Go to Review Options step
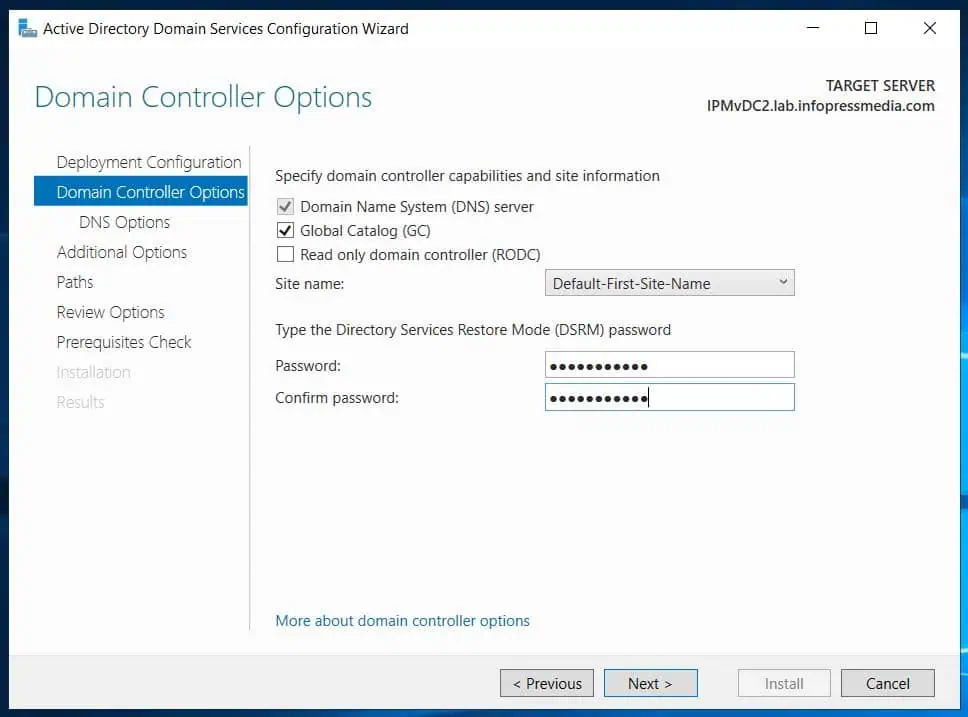The height and width of the screenshot is (717, 968). pos(111,312)
